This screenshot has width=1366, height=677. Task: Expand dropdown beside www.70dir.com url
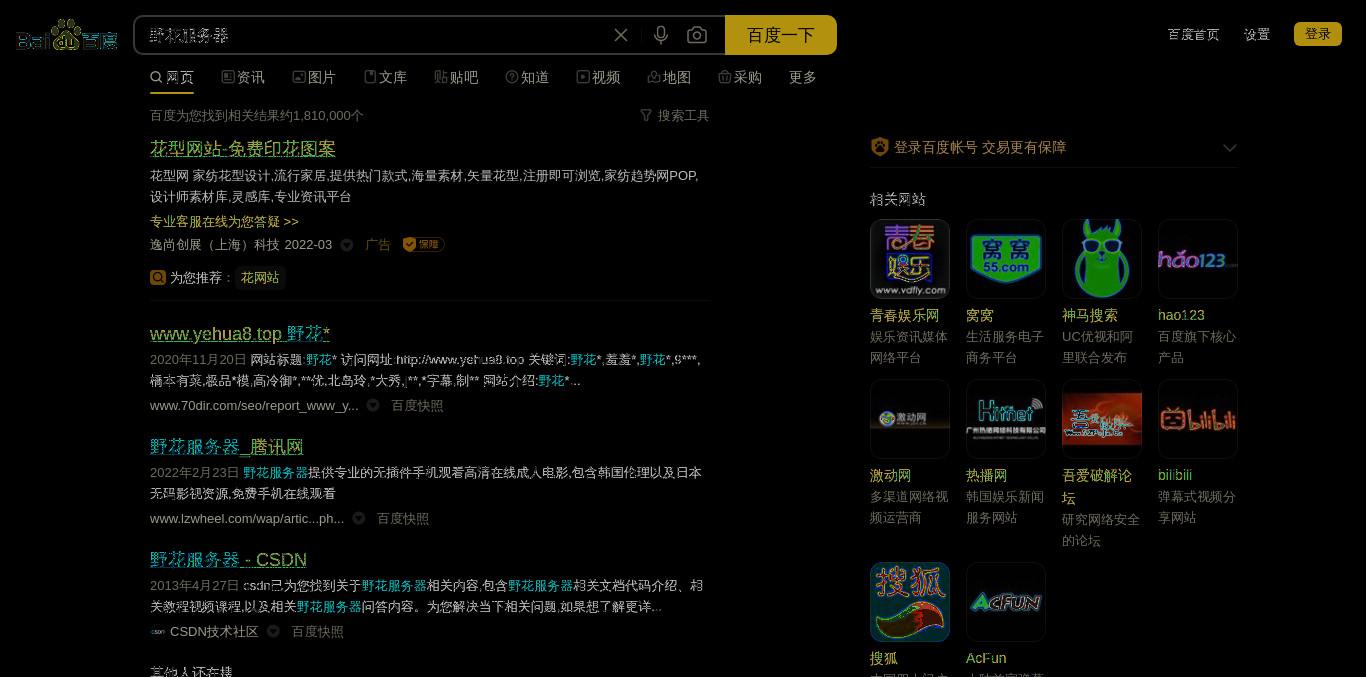(373, 405)
